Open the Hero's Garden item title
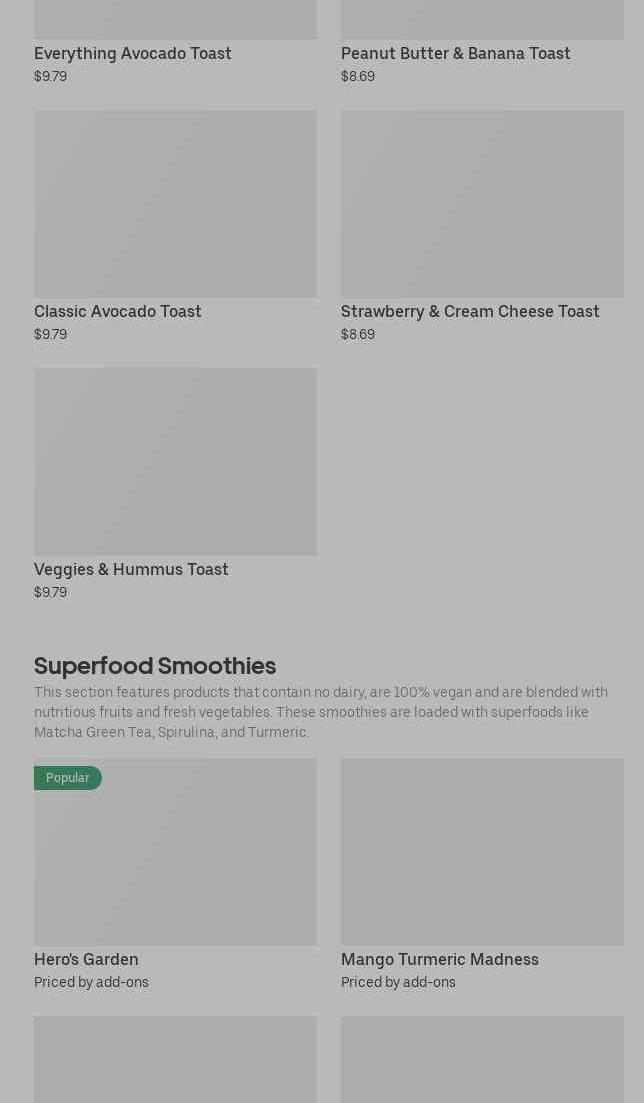Screen dimensions: 644x1103 [86, 959]
